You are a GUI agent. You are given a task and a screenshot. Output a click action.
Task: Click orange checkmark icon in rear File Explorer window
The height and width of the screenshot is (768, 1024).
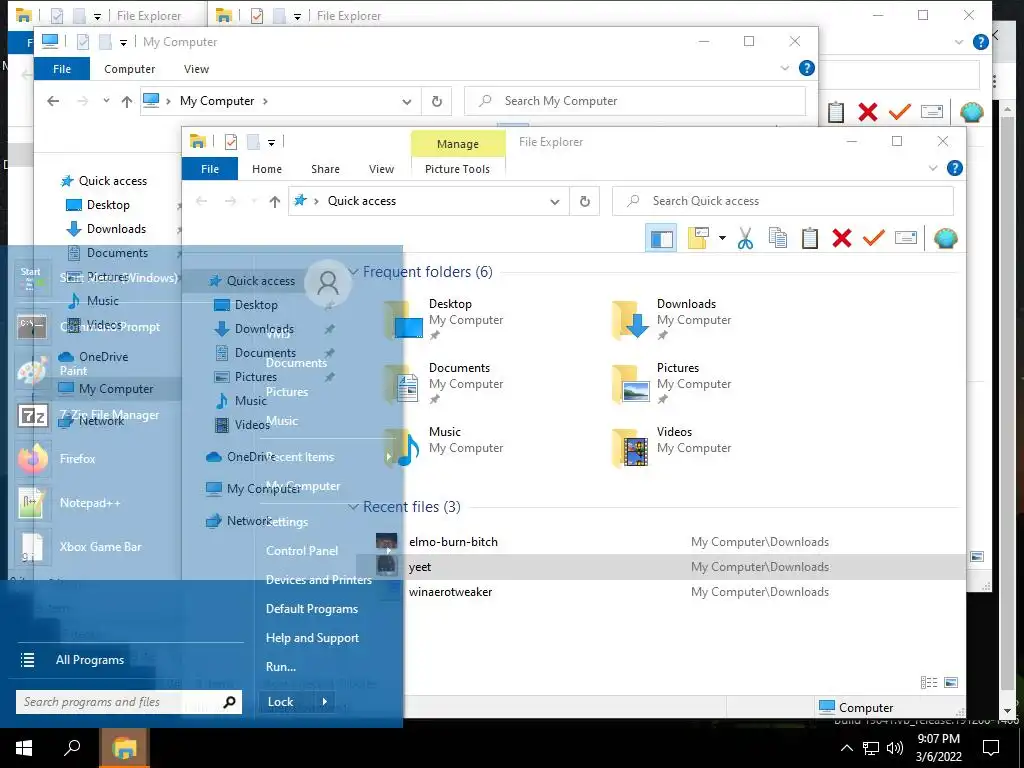(x=899, y=112)
